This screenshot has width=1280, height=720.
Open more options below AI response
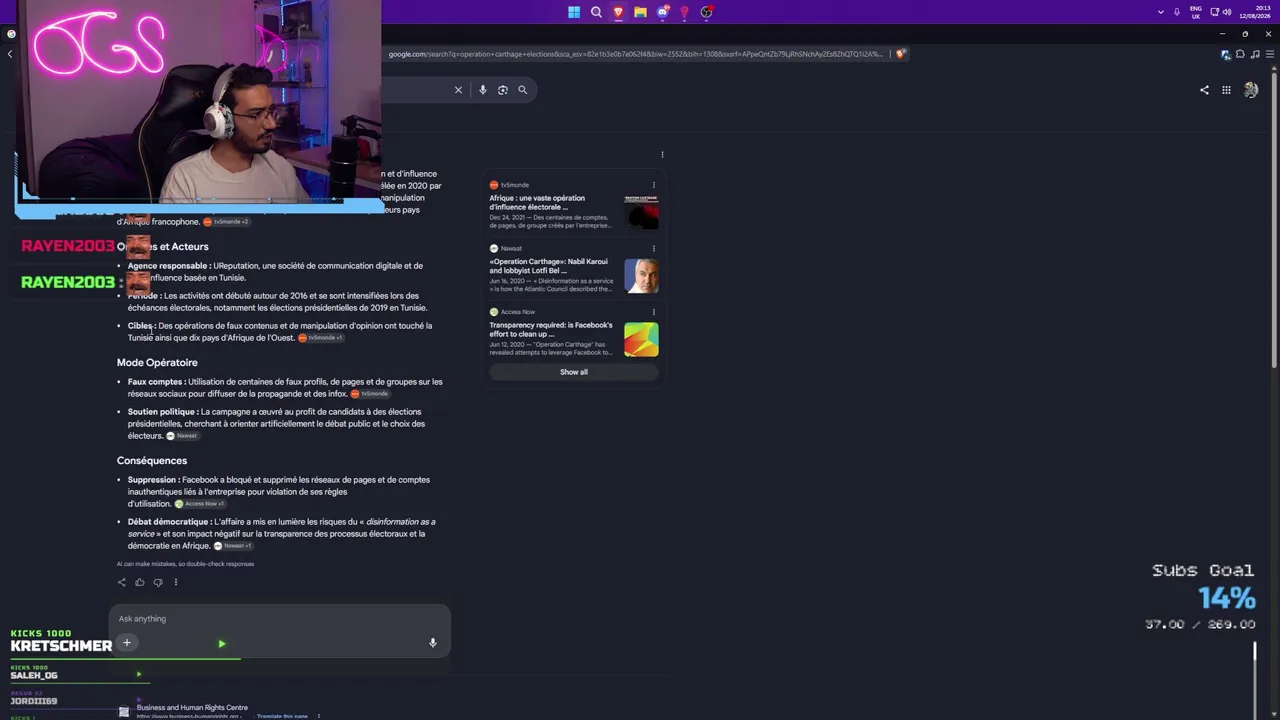point(175,582)
